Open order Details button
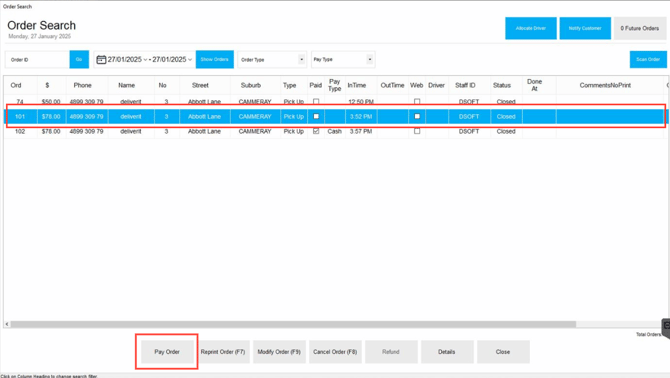 (x=447, y=352)
